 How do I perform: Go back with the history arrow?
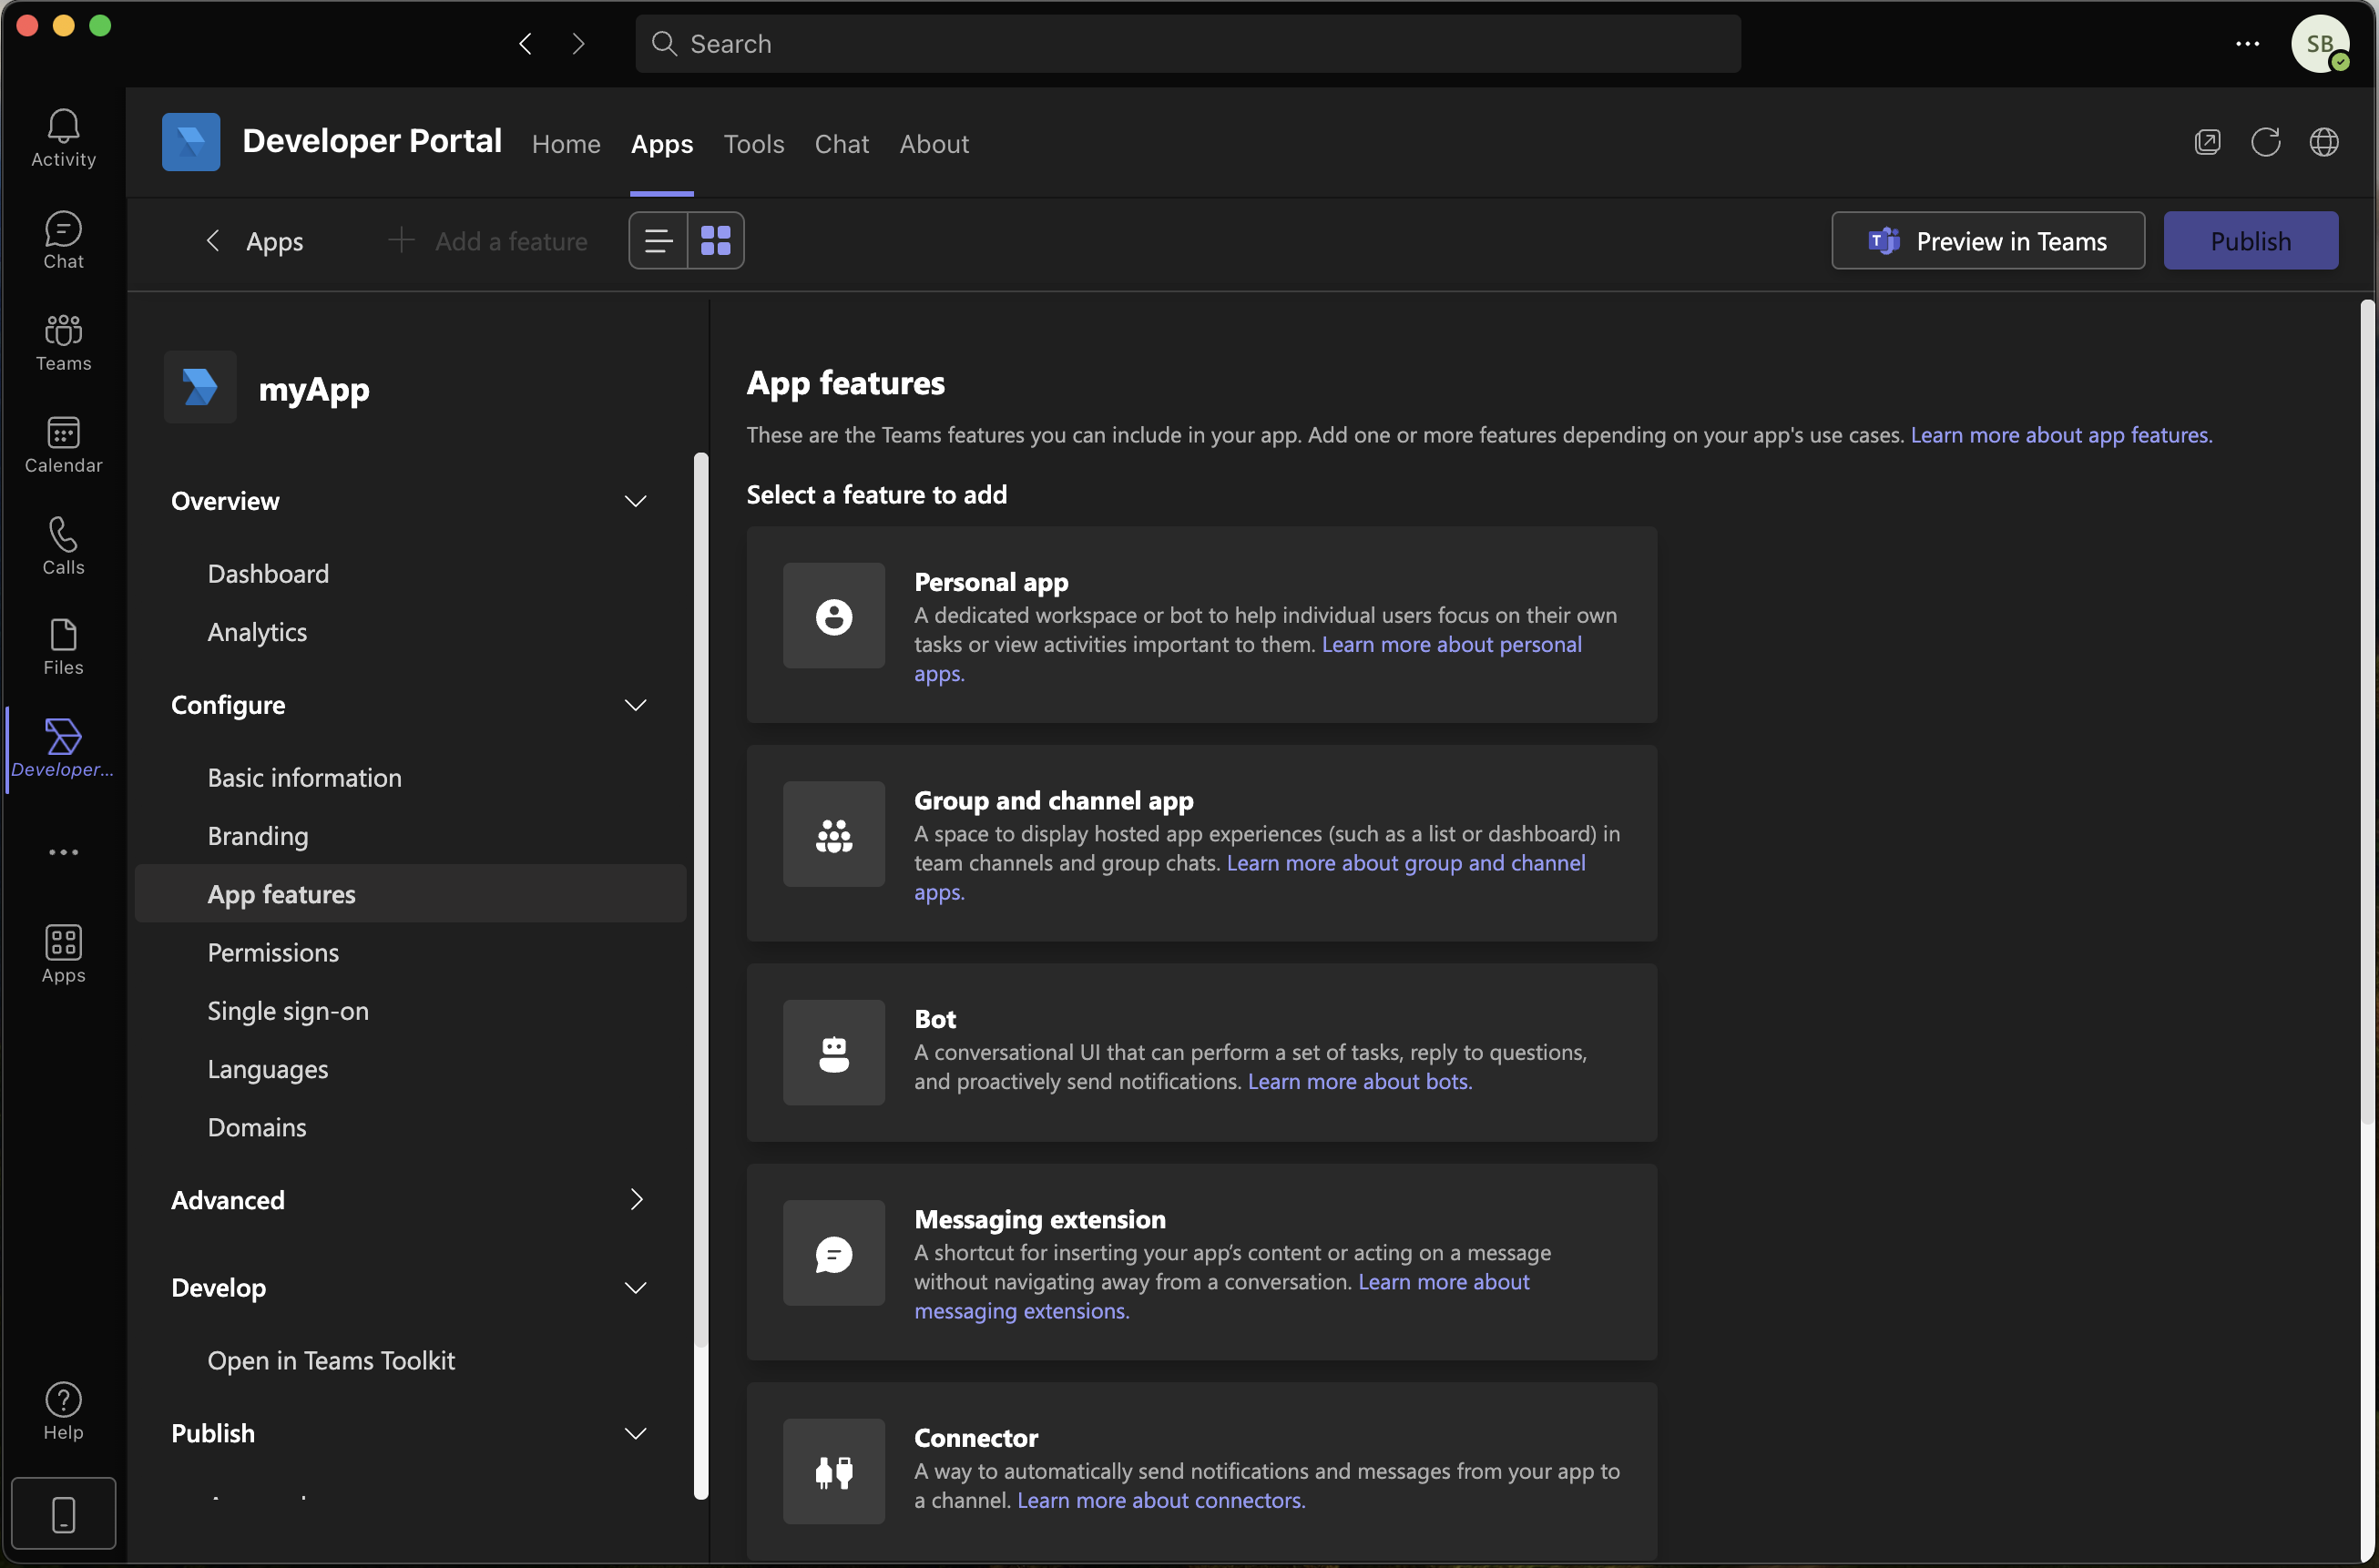click(525, 43)
